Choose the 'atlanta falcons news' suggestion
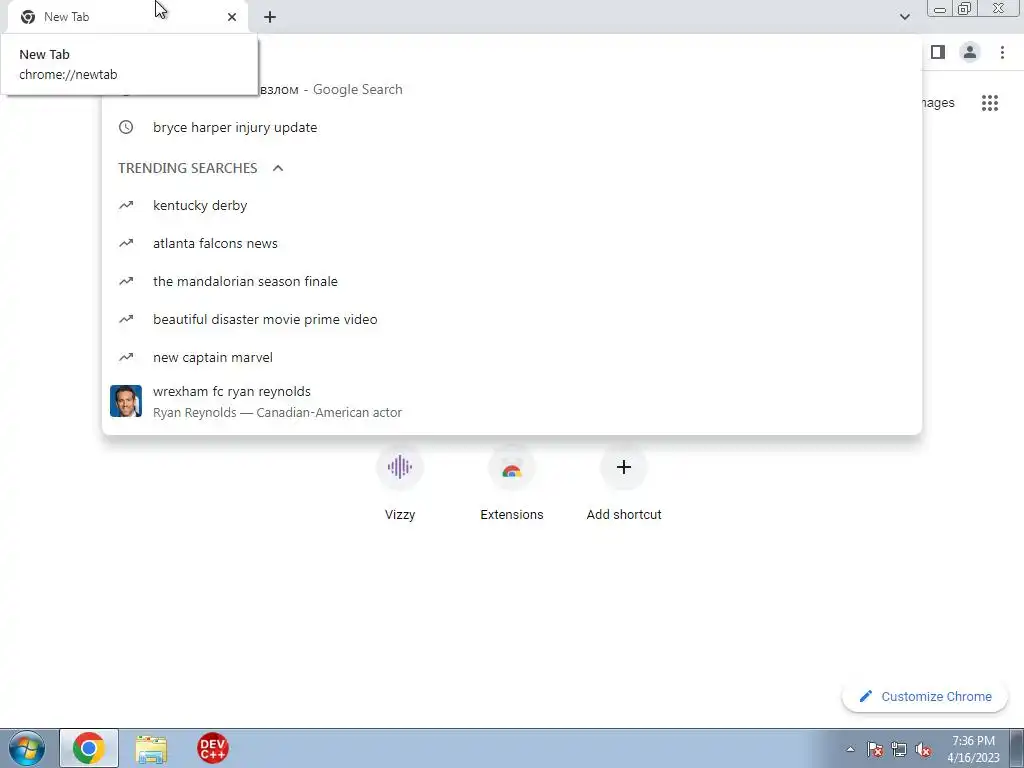The width and height of the screenshot is (1024, 768). 511,243
